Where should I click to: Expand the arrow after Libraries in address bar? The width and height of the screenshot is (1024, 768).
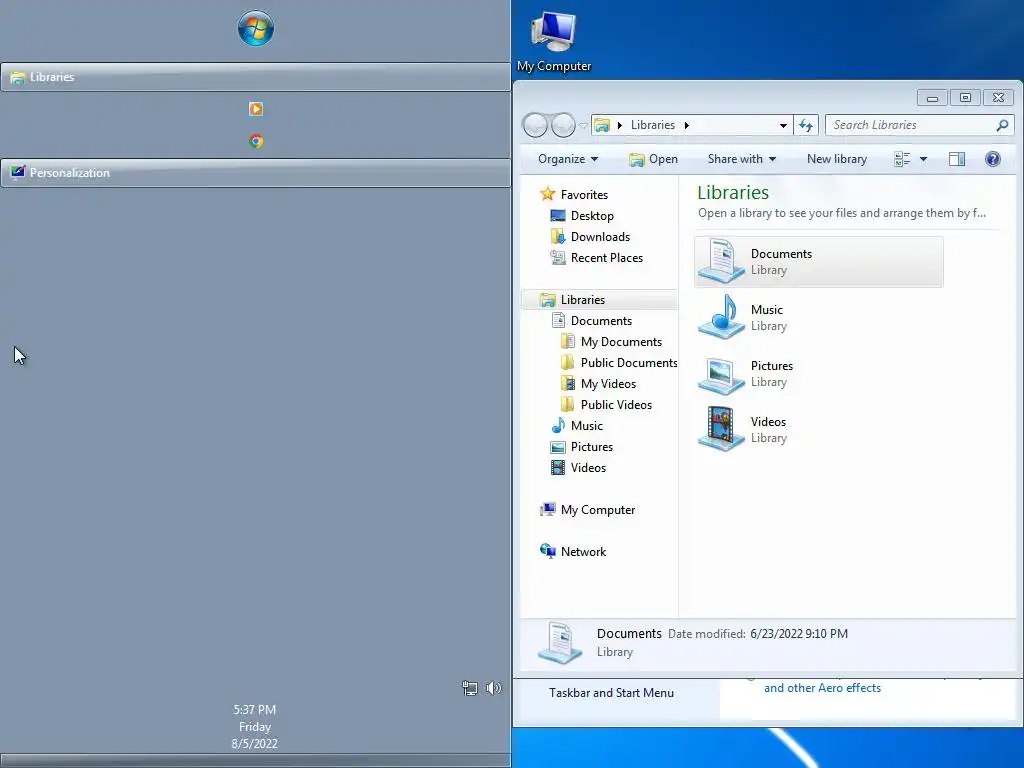686,125
